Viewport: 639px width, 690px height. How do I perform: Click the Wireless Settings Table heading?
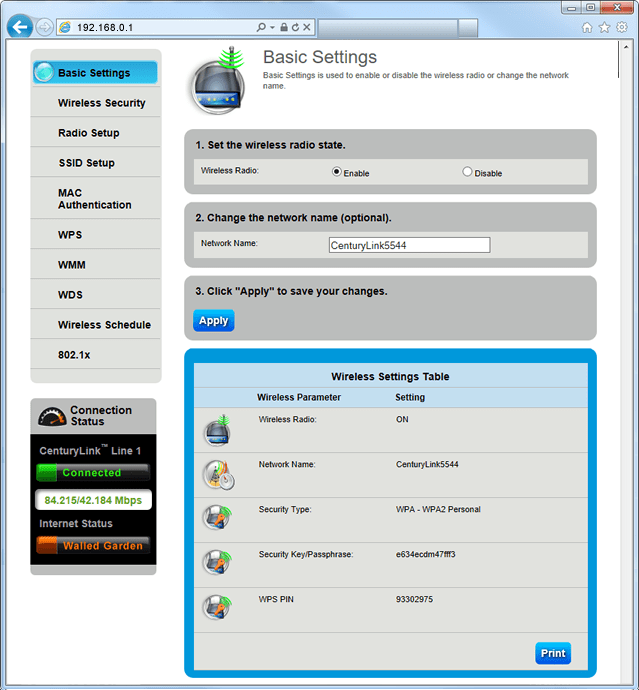[390, 376]
